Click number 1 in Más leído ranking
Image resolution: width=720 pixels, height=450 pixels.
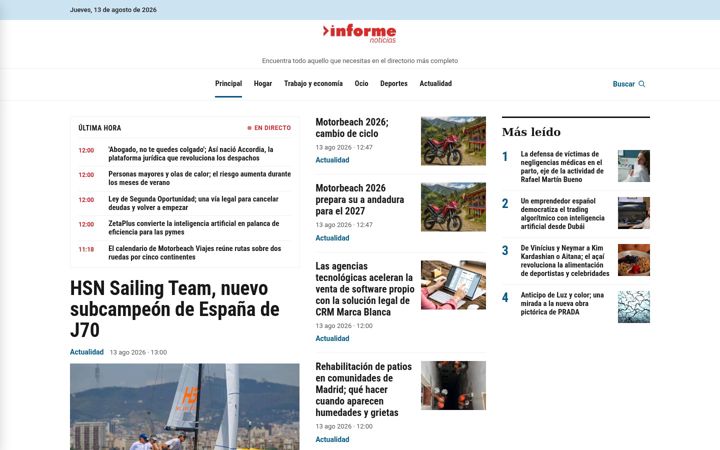pos(505,157)
